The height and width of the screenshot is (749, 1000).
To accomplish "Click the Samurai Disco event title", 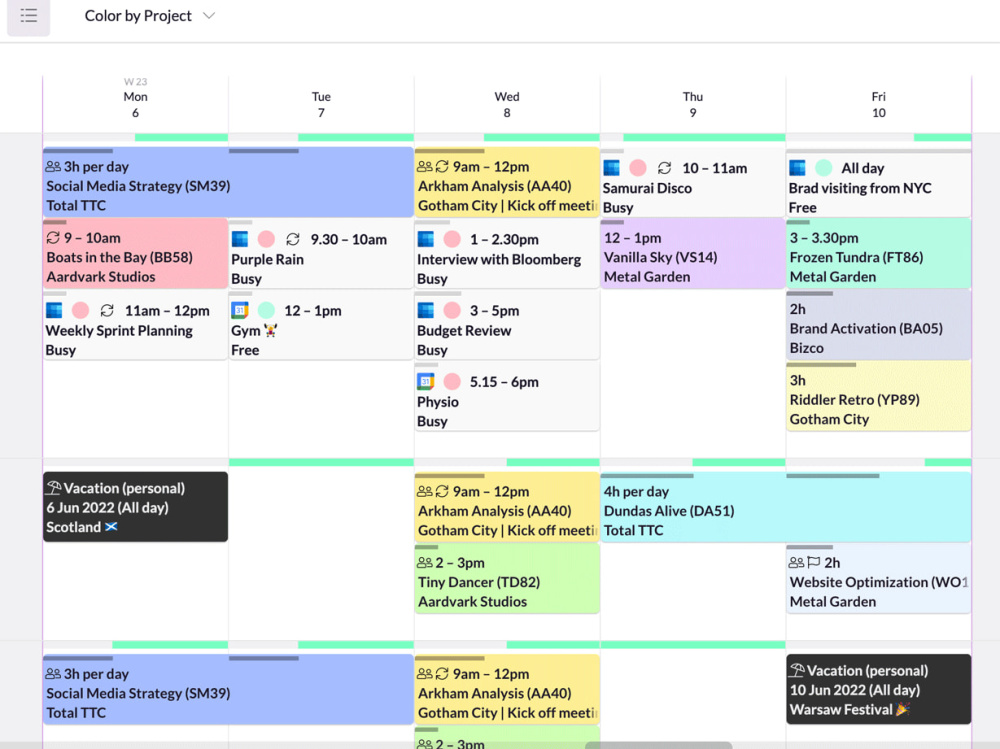I will (x=647, y=188).
